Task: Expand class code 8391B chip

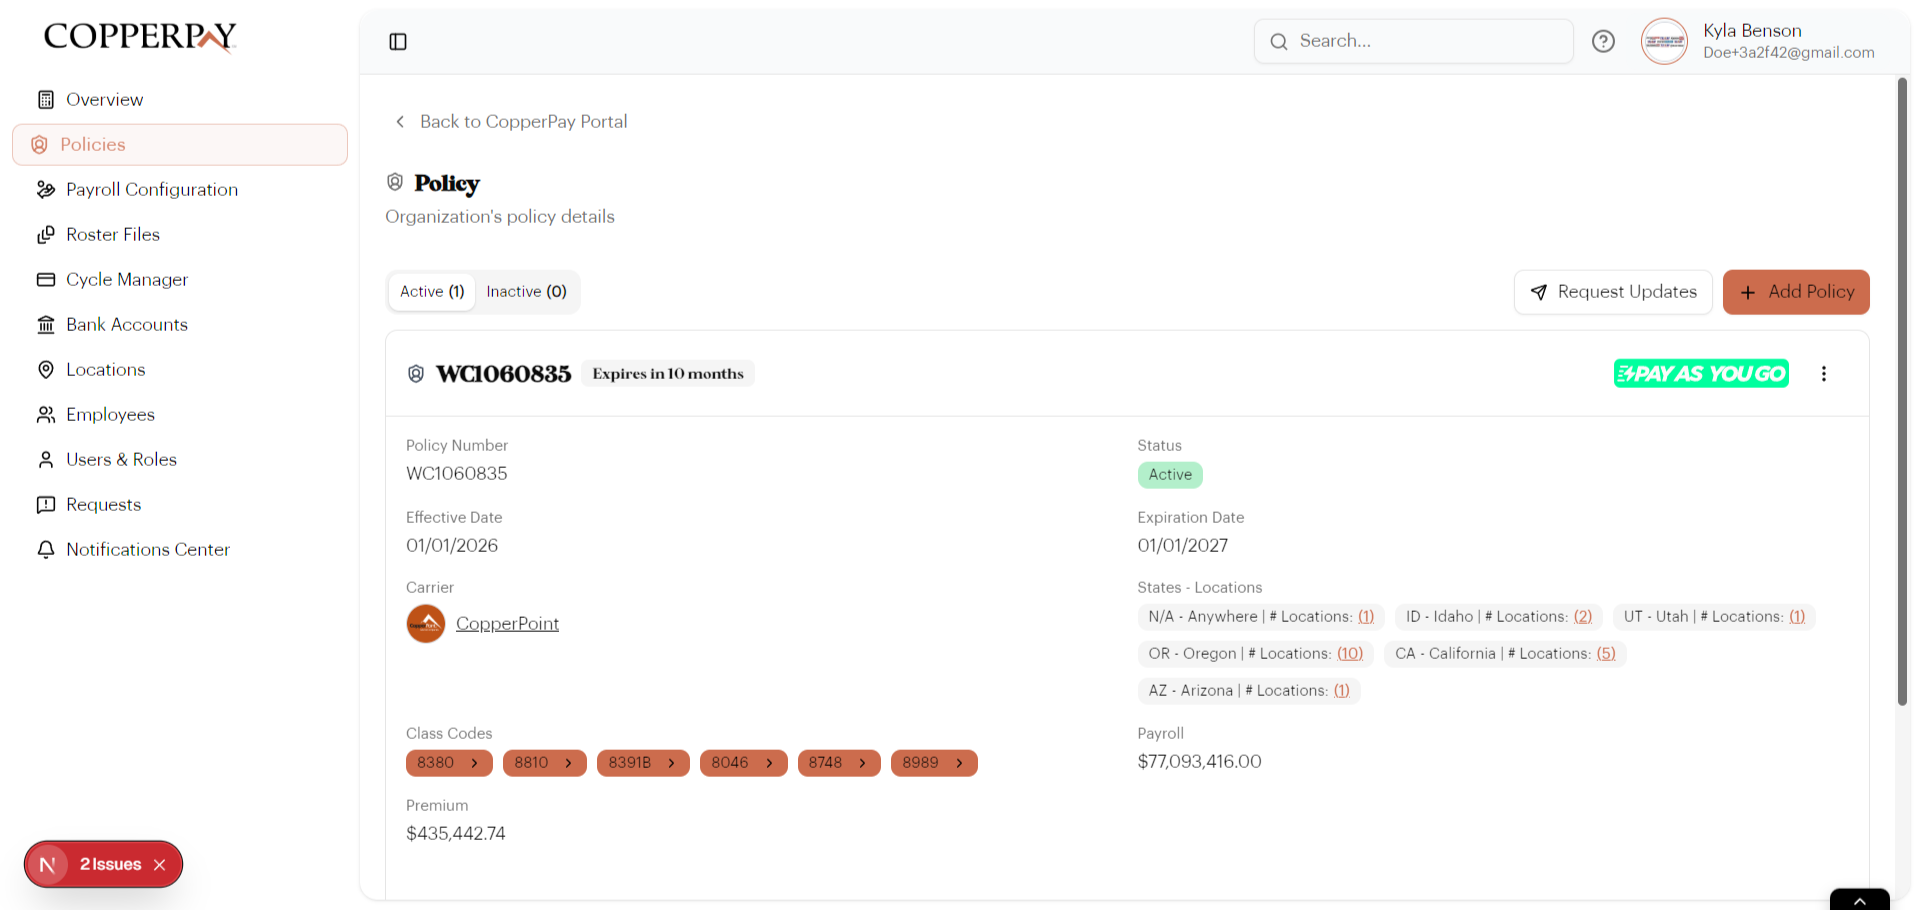Action: [x=642, y=763]
